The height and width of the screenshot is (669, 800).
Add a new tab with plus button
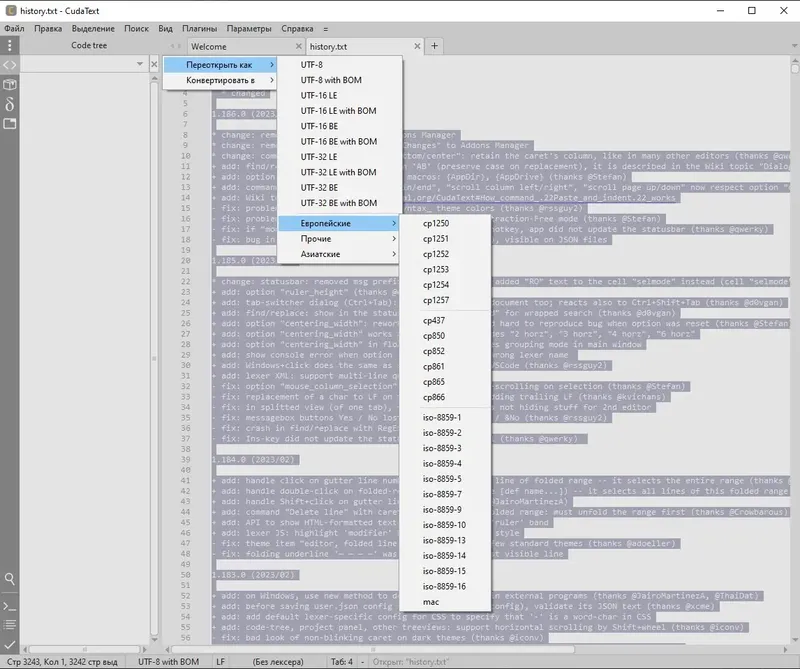pyautogui.click(x=434, y=46)
